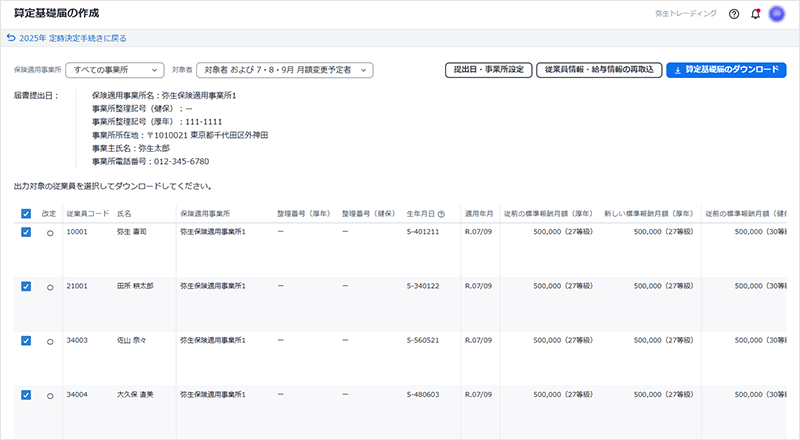This screenshot has height=440, width=800.
Task: Expand the 保険適用事業所 dropdown
Action: pos(114,70)
